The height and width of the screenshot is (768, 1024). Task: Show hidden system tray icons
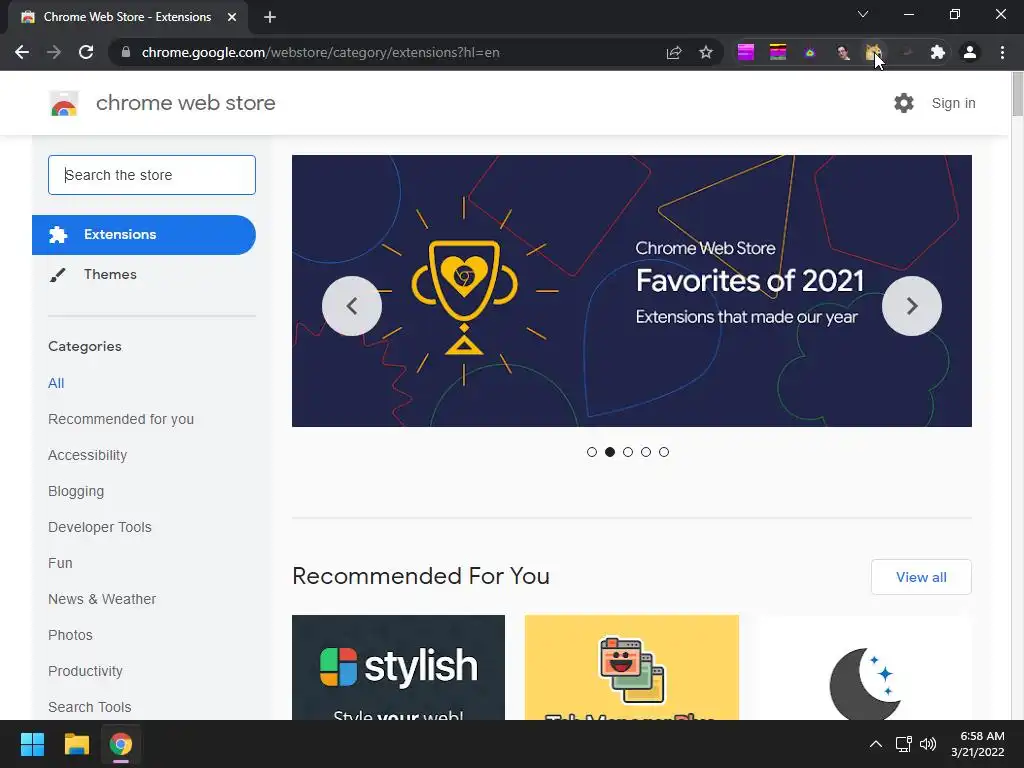pyautogui.click(x=876, y=744)
